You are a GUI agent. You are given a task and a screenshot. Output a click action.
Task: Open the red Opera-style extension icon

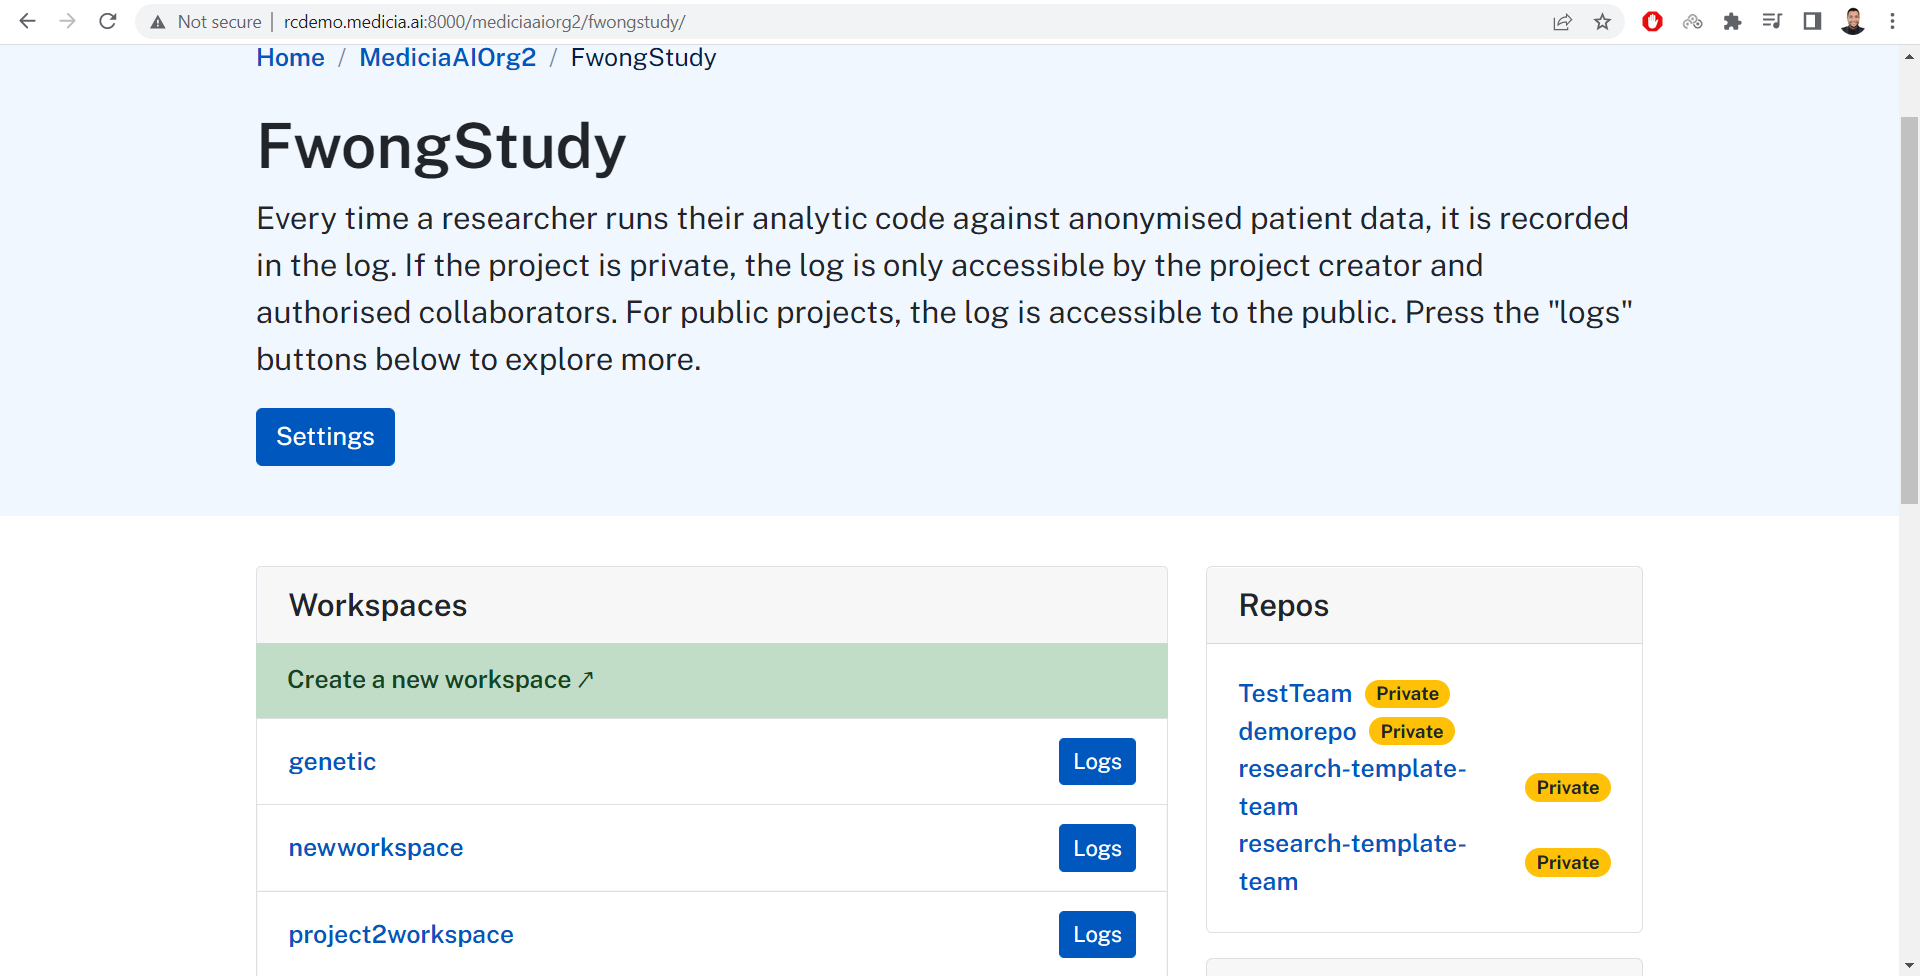point(1652,21)
